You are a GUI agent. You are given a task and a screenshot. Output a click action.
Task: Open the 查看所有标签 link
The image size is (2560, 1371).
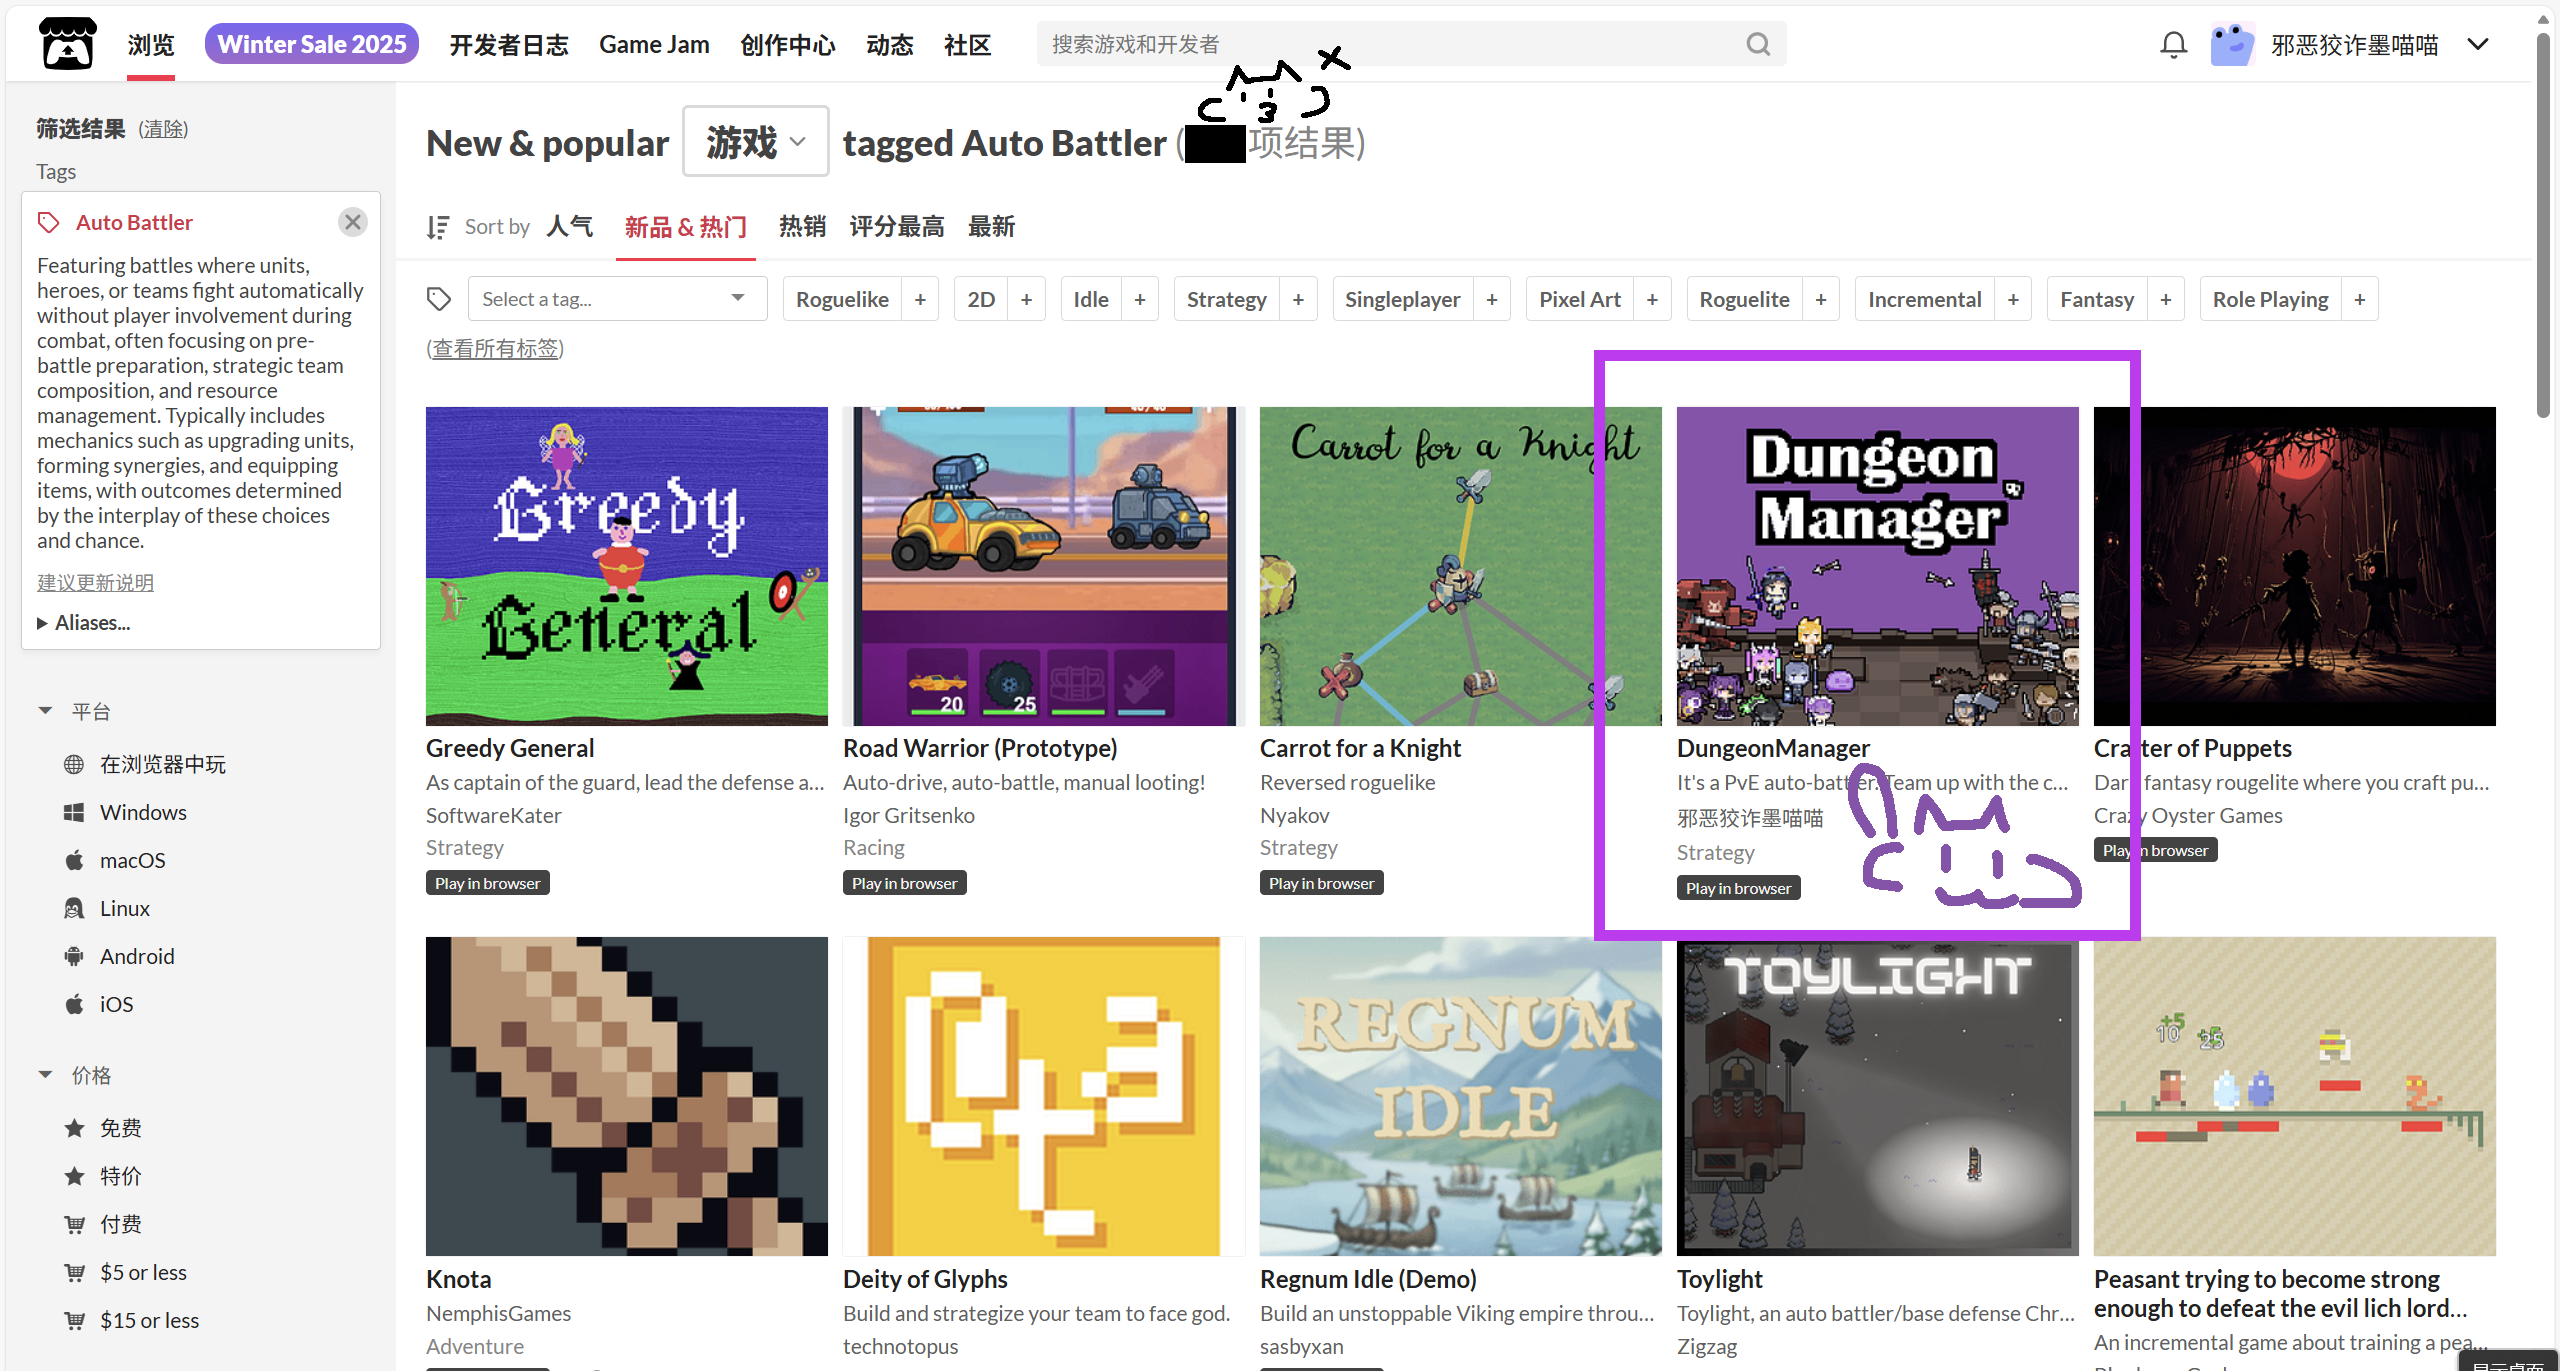click(x=495, y=348)
